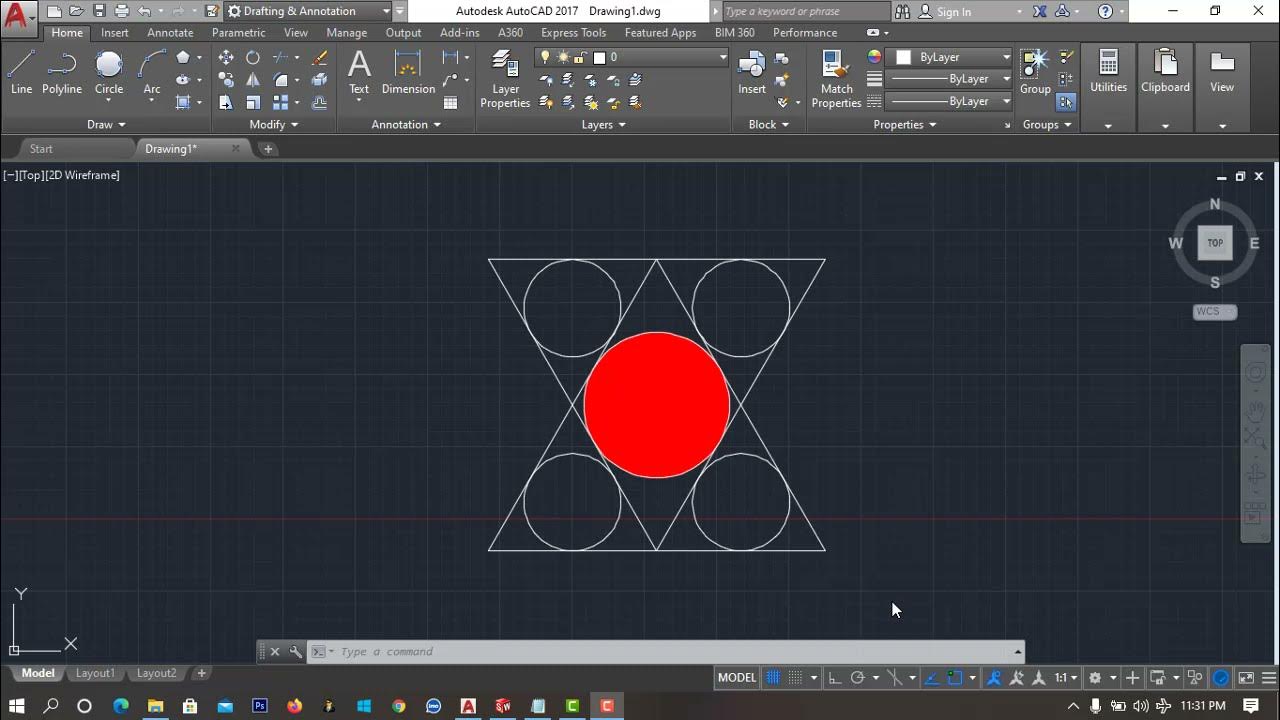Viewport: 1280px width, 720px height.
Task: Click the Rotate tool icon
Action: 253,58
